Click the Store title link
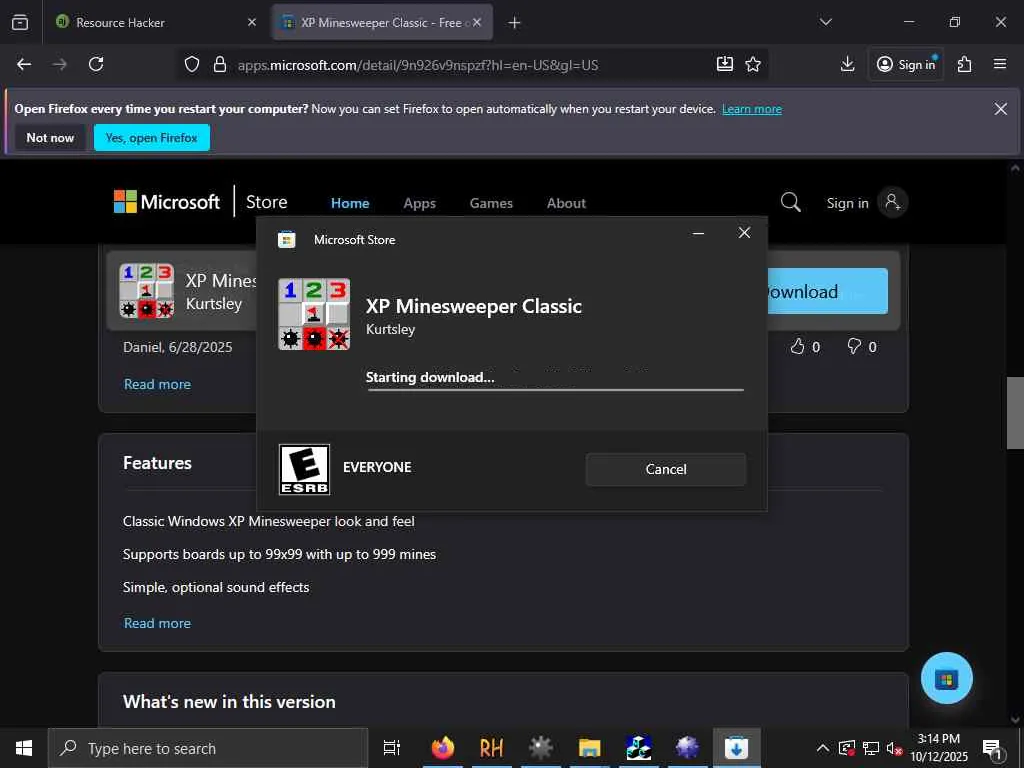1024x768 pixels. tap(266, 202)
